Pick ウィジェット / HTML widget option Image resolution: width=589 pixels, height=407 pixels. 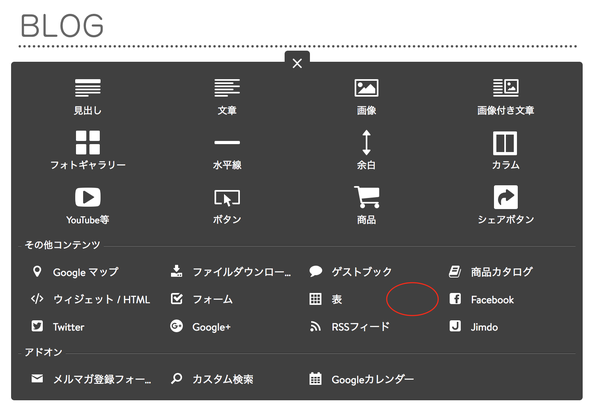point(90,299)
